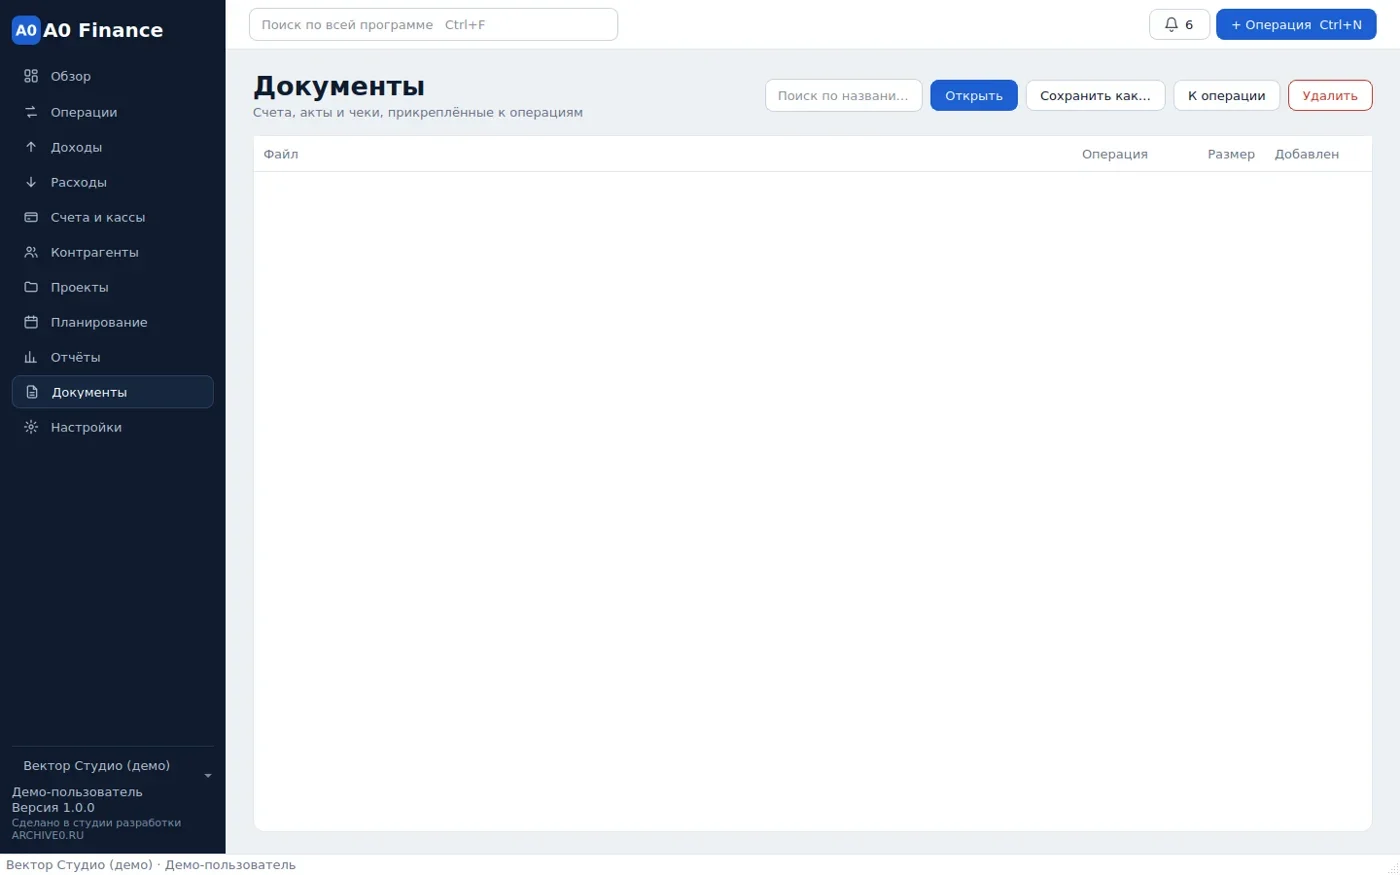
Task: Expand the Вектор Студио (демо) company dropdown
Action: [112, 767]
